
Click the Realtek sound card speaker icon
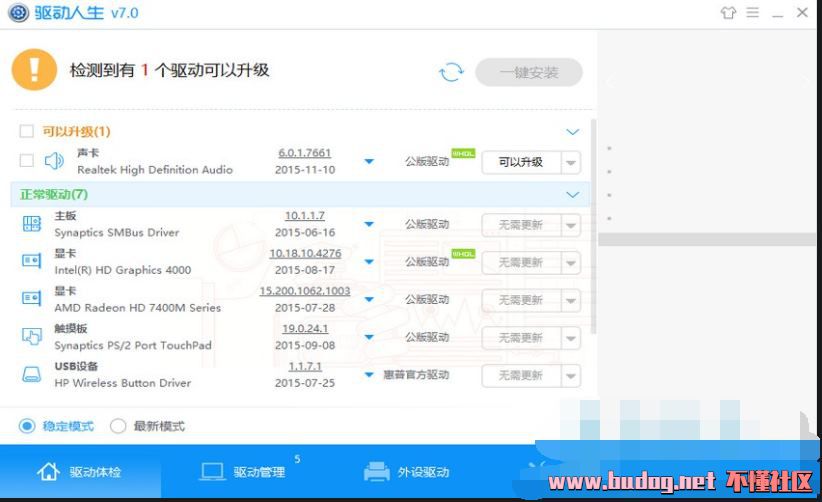point(54,161)
